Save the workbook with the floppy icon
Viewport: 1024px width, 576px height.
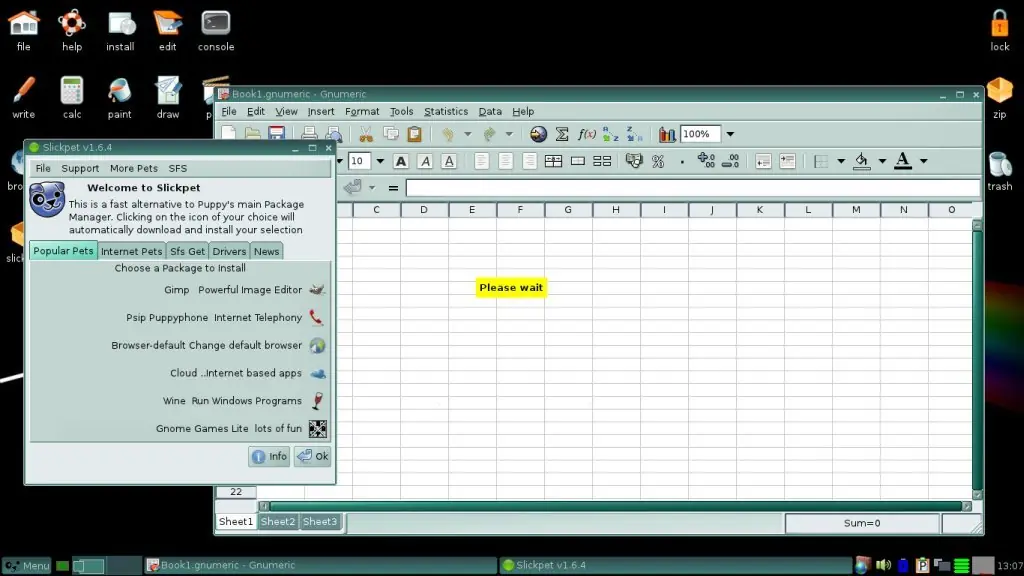pos(277,134)
